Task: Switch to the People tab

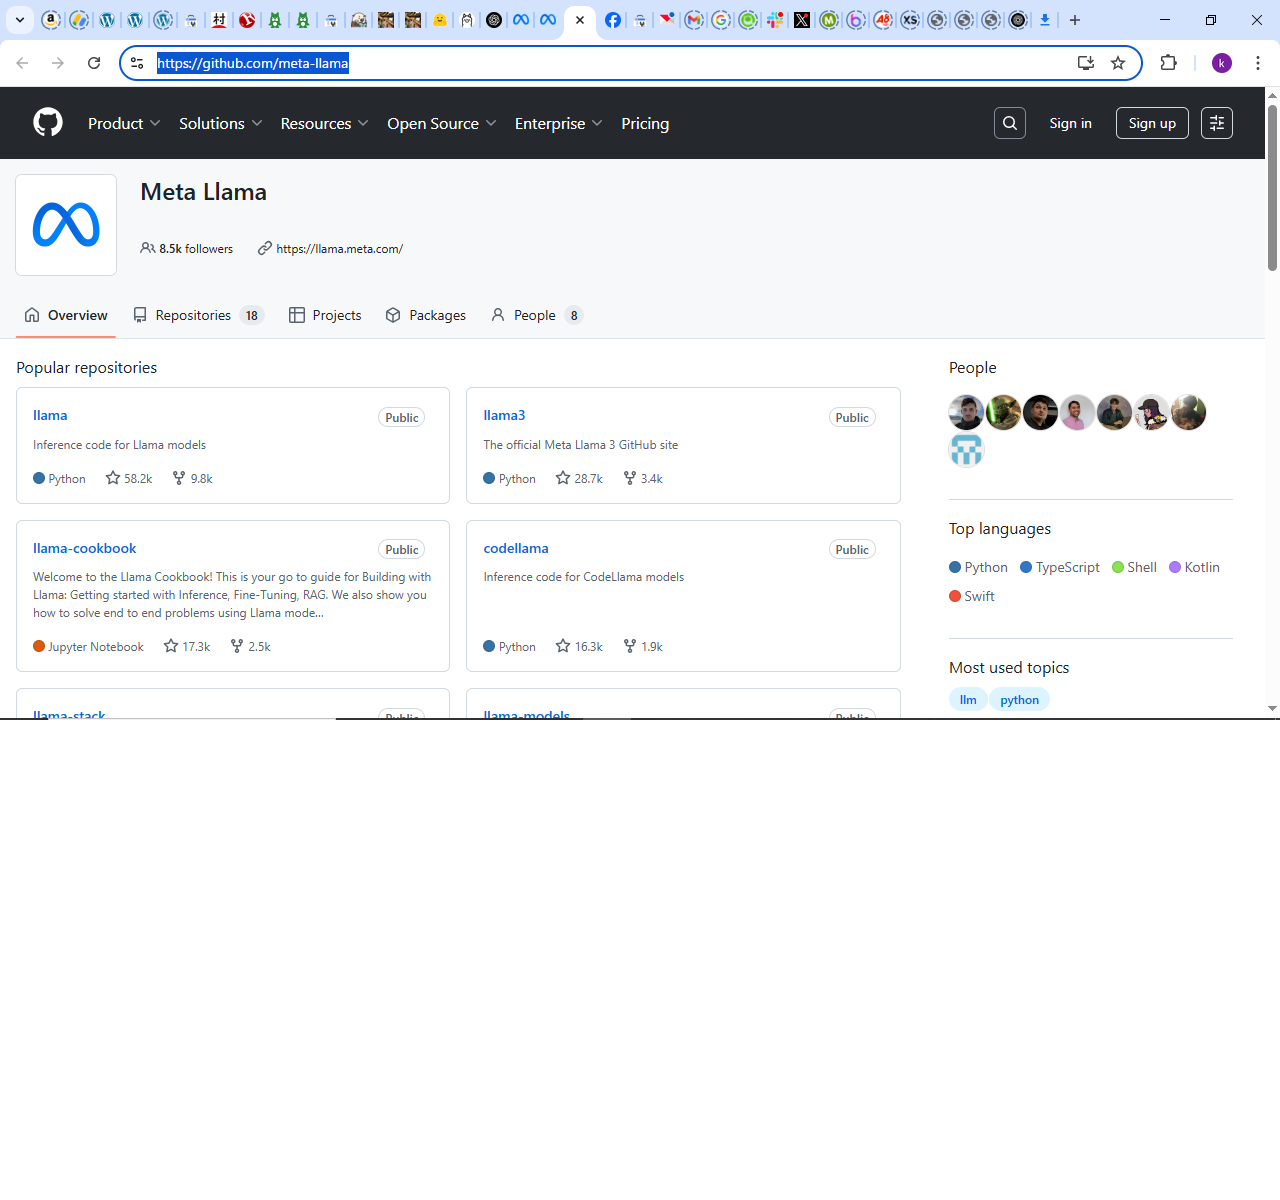Action: pos(535,315)
